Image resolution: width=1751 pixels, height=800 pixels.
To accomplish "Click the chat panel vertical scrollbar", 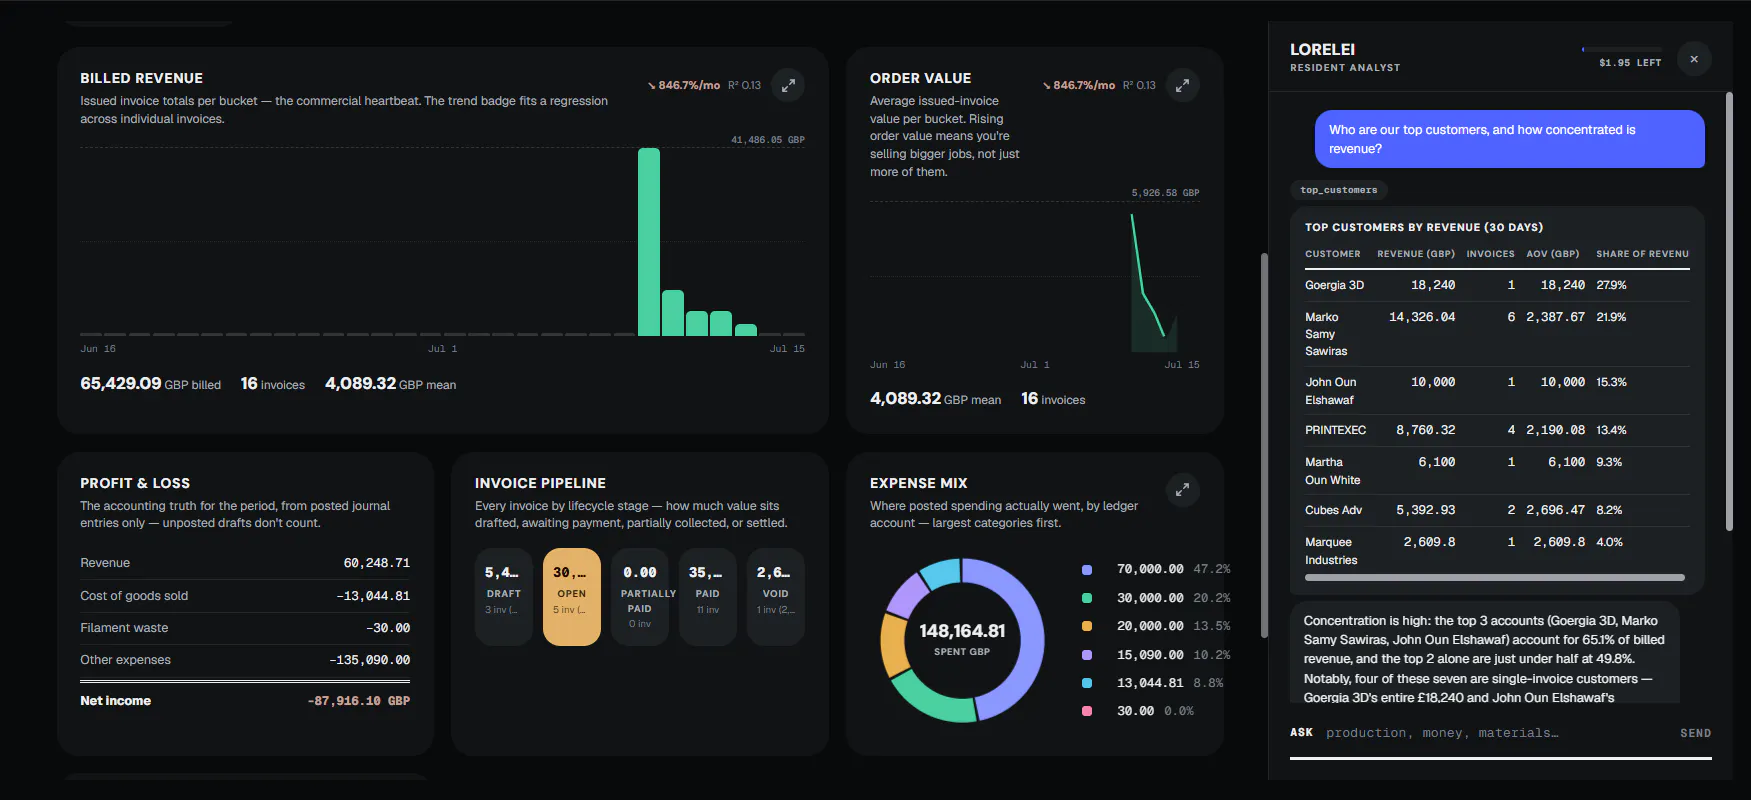I will tap(1729, 311).
